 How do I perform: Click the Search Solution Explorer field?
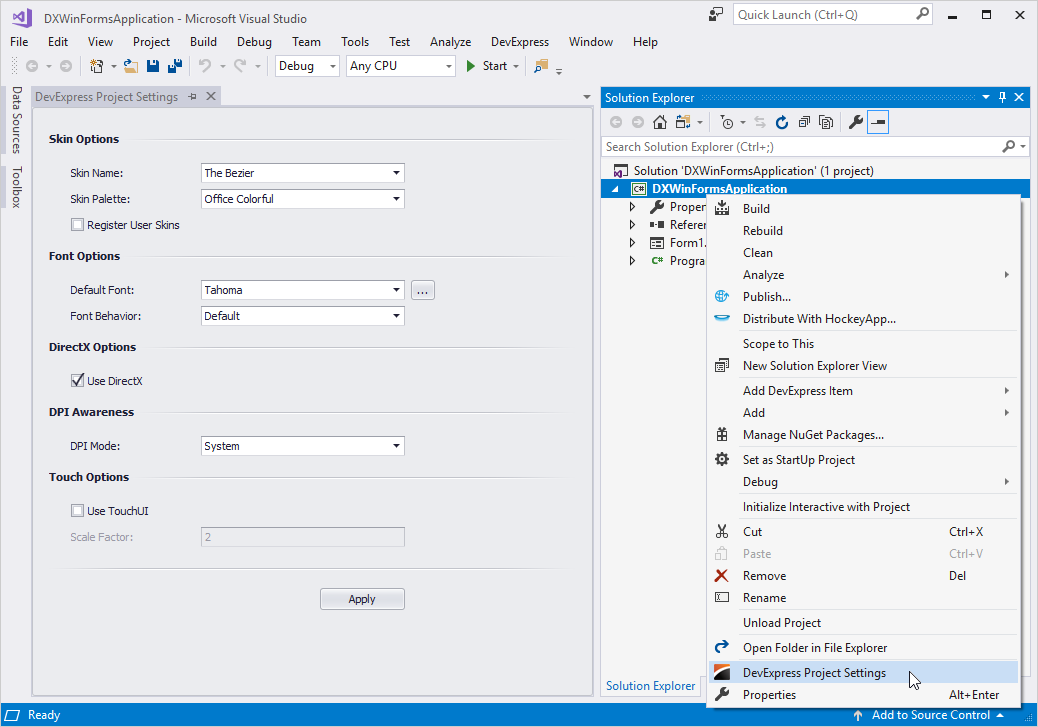[x=800, y=147]
